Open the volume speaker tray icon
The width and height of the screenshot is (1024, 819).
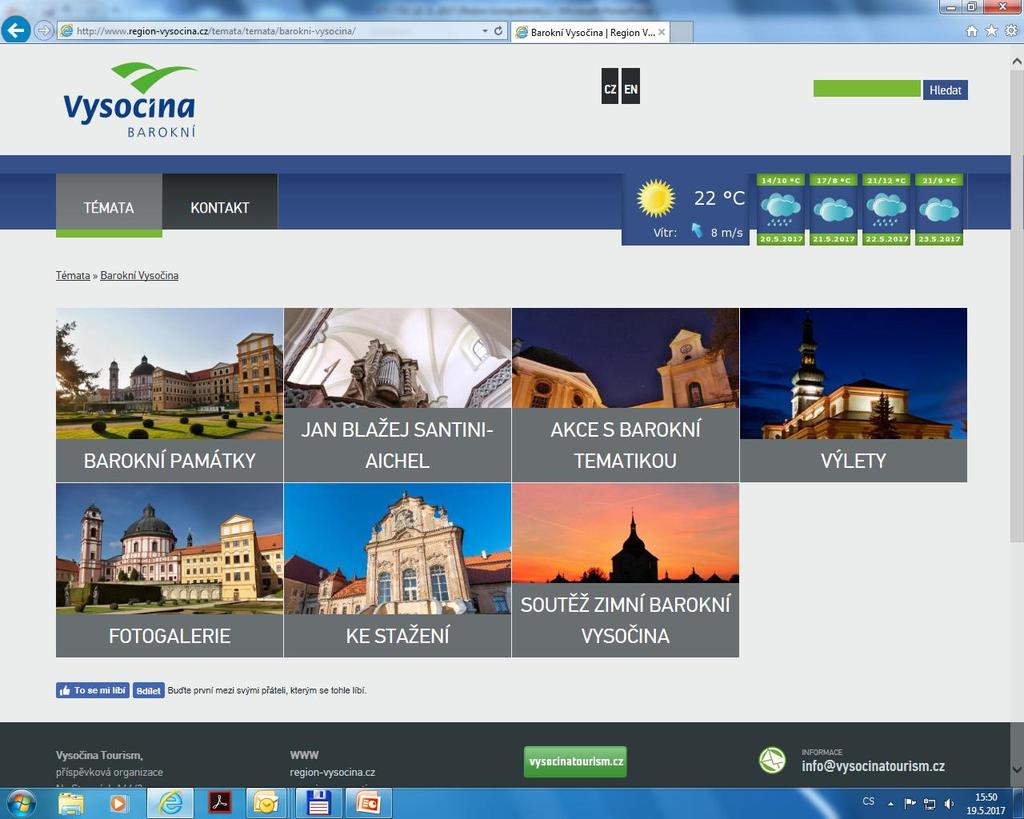pyautogui.click(x=949, y=804)
